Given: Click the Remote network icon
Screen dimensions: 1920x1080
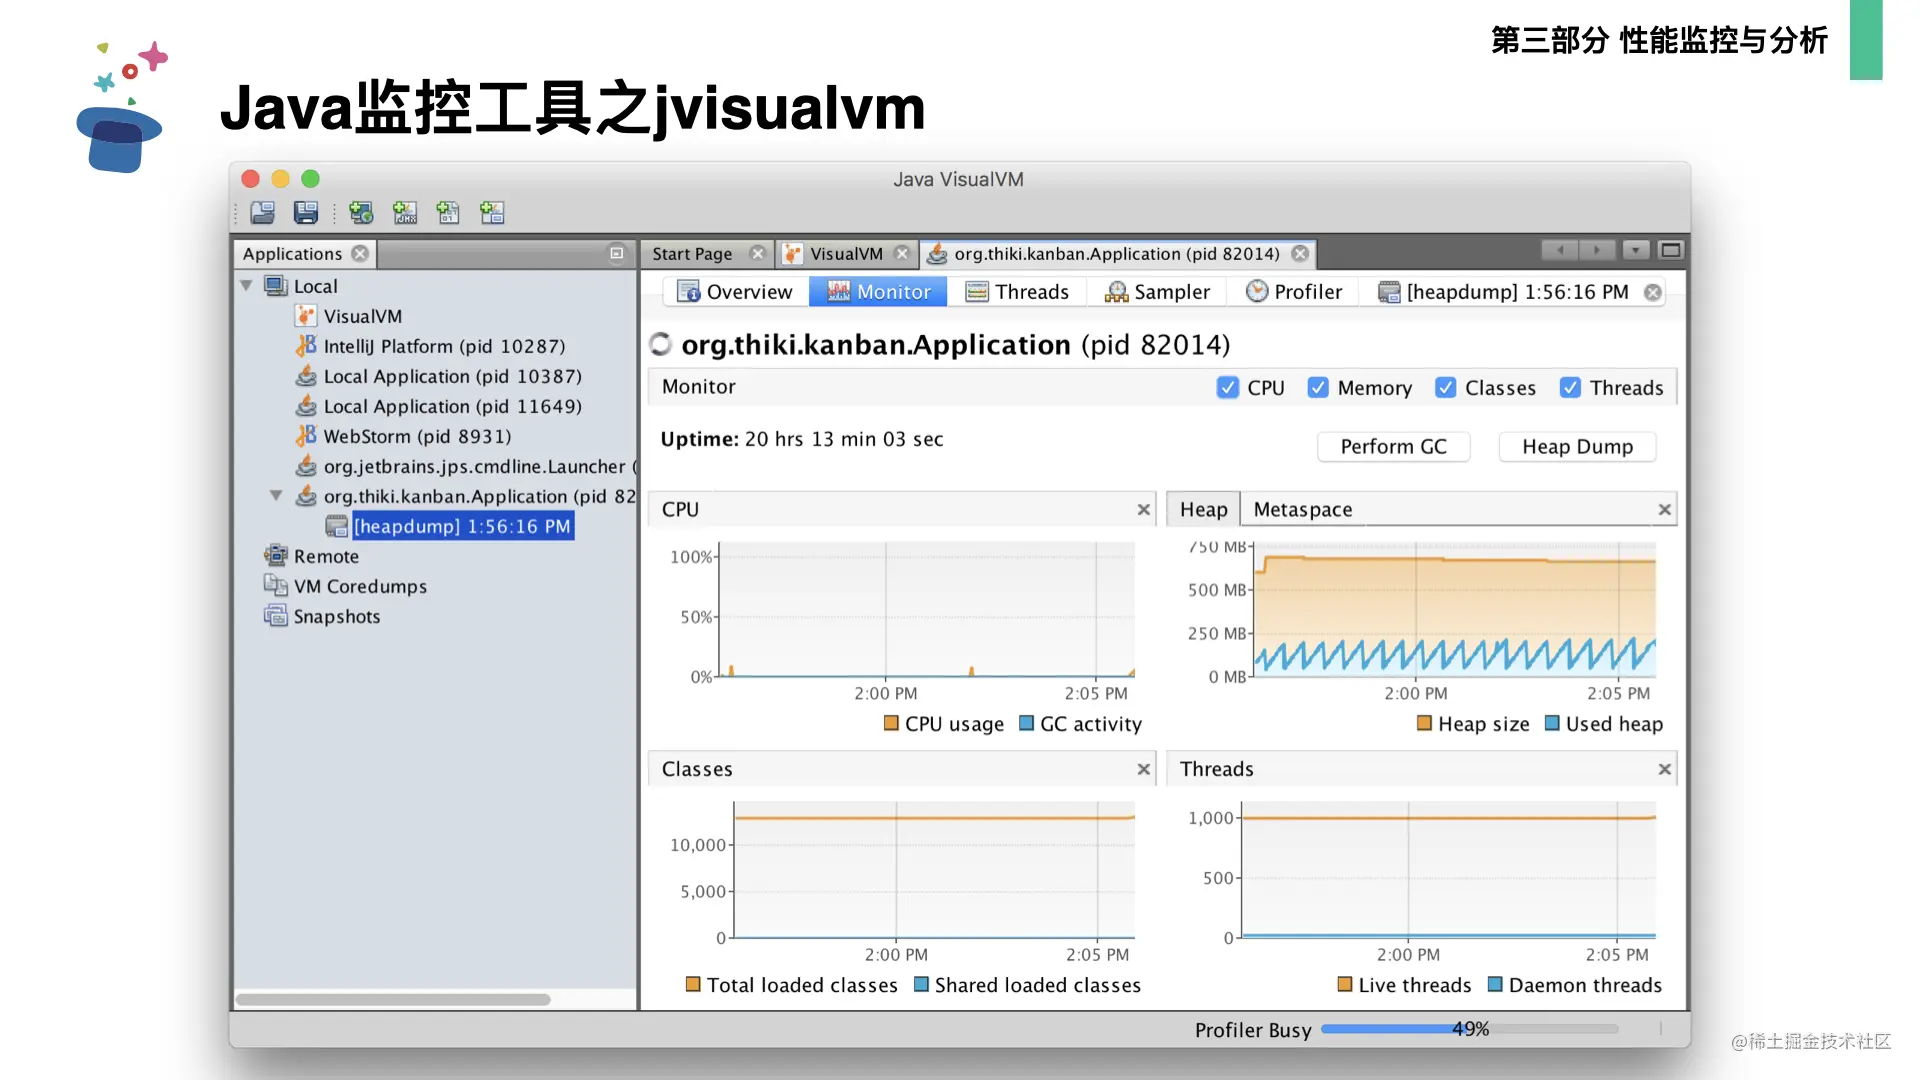Looking at the screenshot, I should 275,556.
